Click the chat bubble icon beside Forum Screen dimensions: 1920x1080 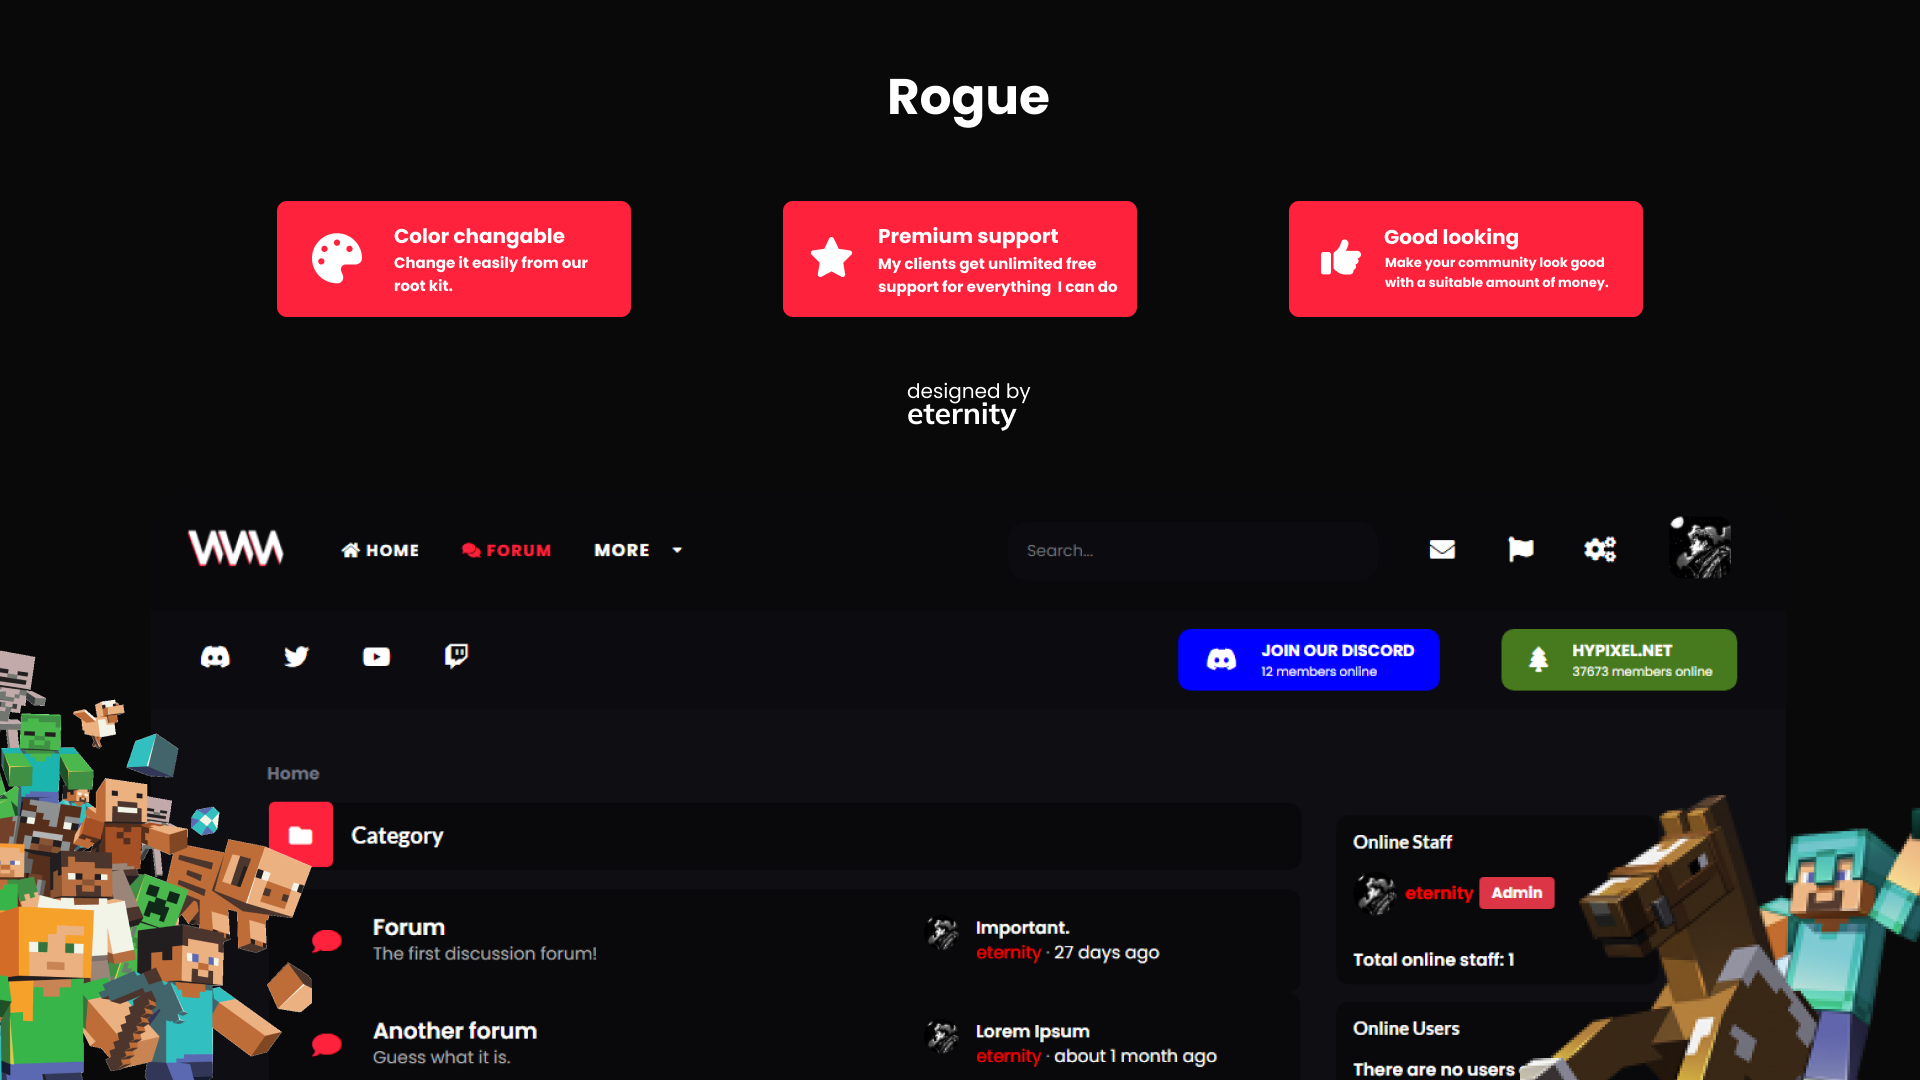325,940
